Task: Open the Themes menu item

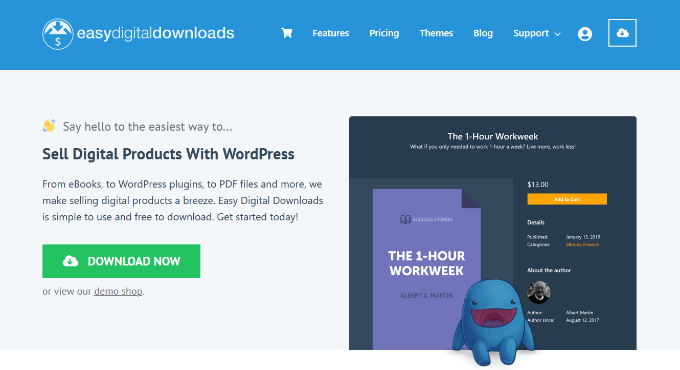Action: pos(436,33)
